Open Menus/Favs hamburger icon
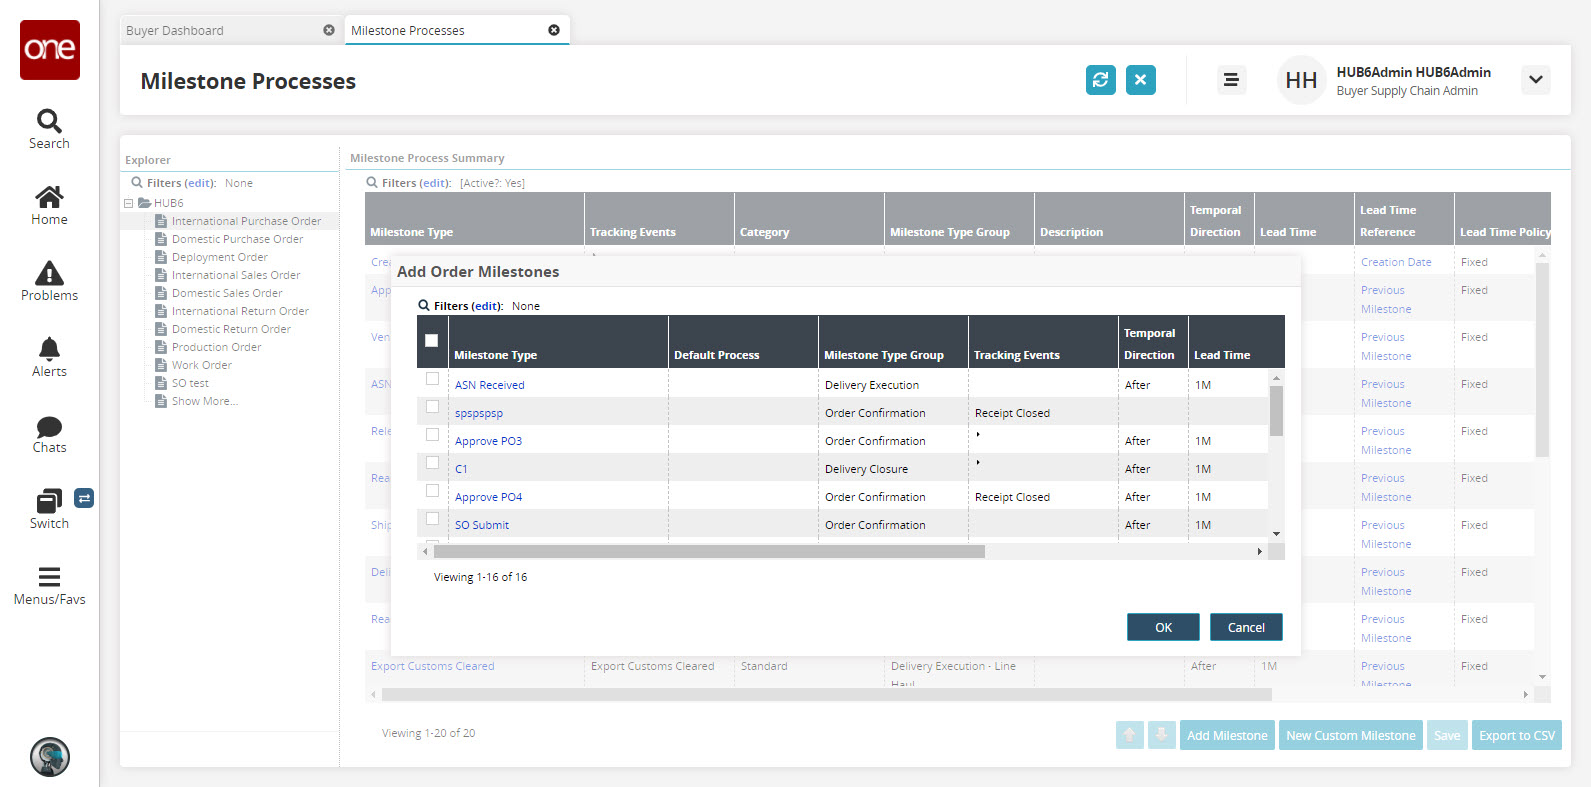Screen dimensions: 1591x787 point(49,577)
